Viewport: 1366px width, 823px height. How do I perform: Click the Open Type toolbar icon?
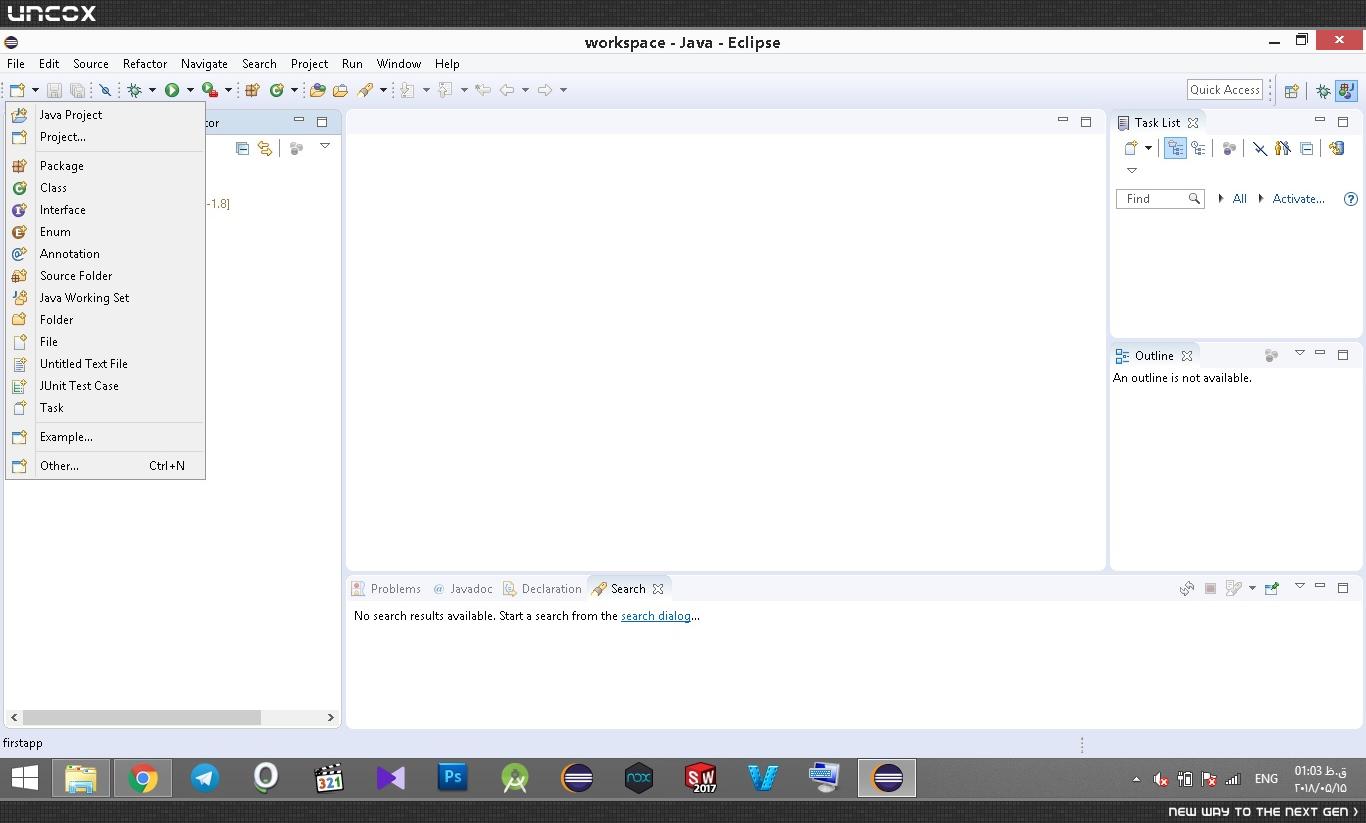[318, 90]
